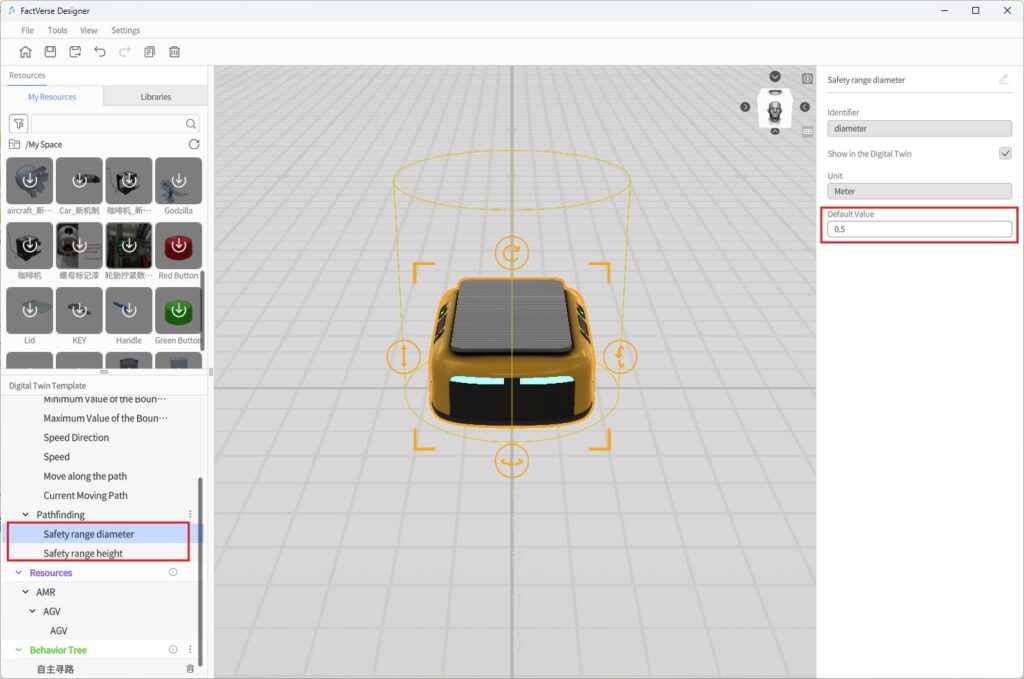Open the resource filter icon
The image size is (1024, 679).
pos(18,123)
